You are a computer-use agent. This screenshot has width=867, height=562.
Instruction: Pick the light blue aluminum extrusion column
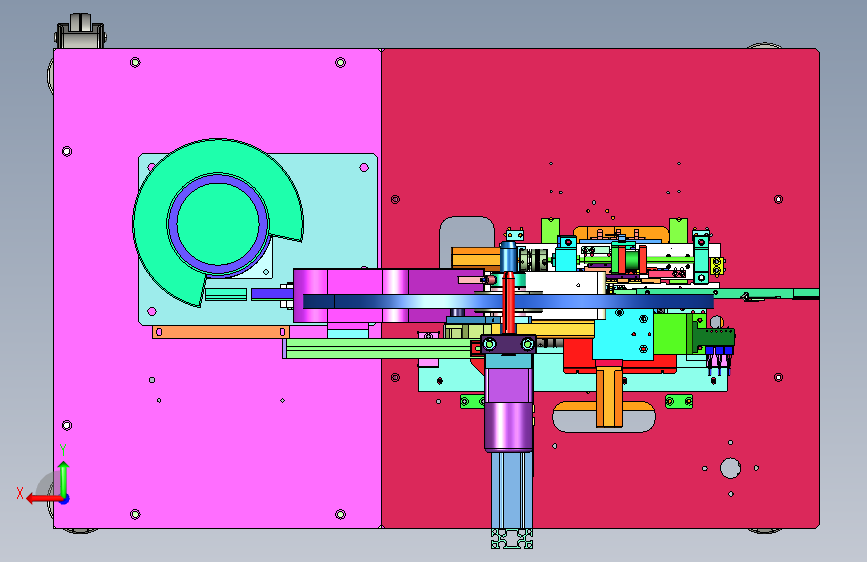[x=512, y=491]
